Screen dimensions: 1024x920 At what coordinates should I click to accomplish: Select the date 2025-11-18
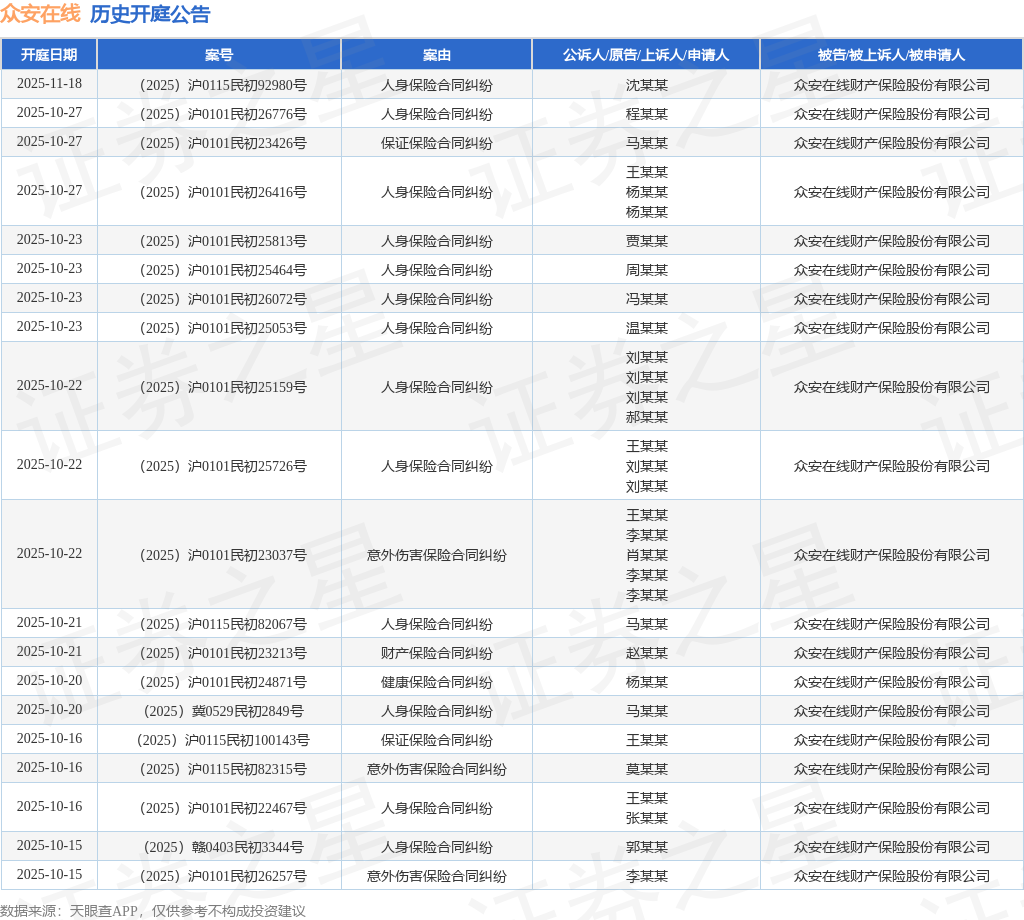pos(49,84)
